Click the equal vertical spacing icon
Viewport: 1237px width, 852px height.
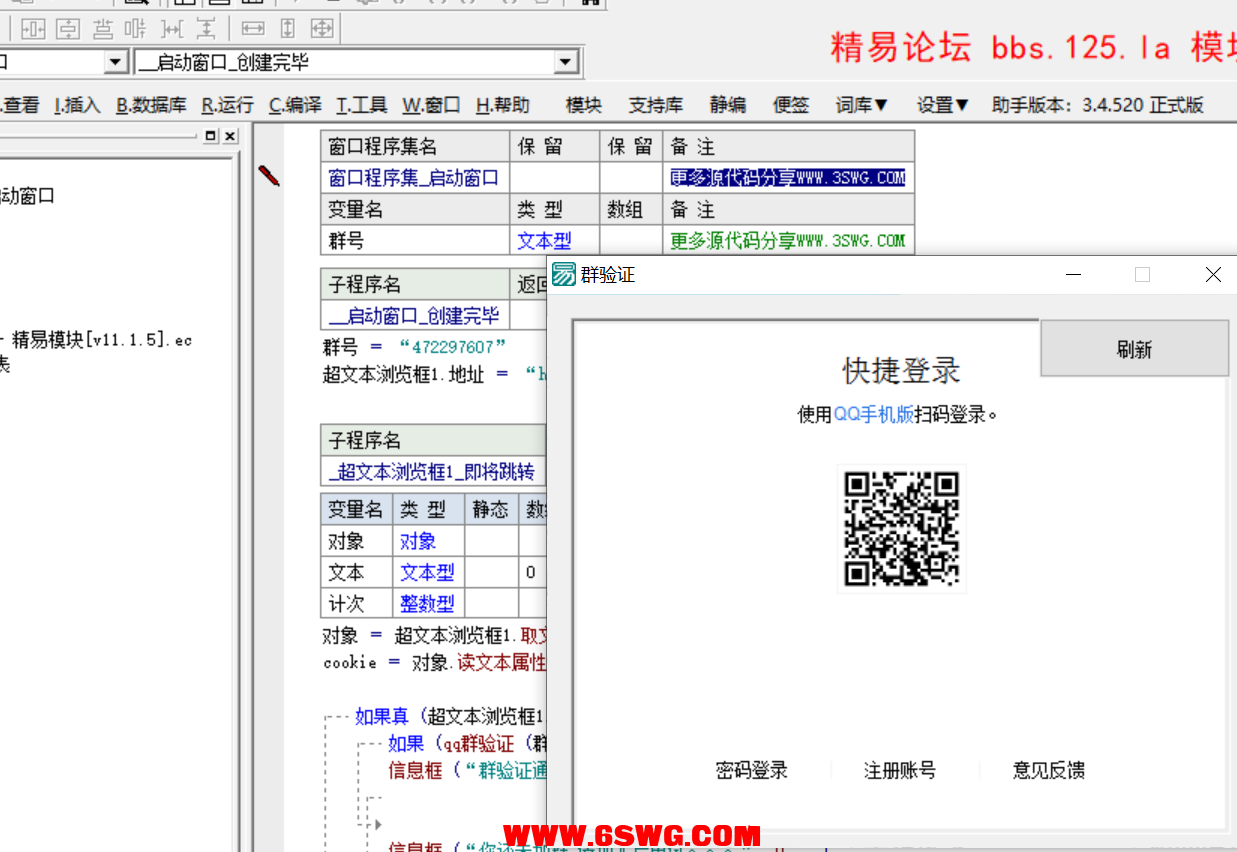coord(205,29)
